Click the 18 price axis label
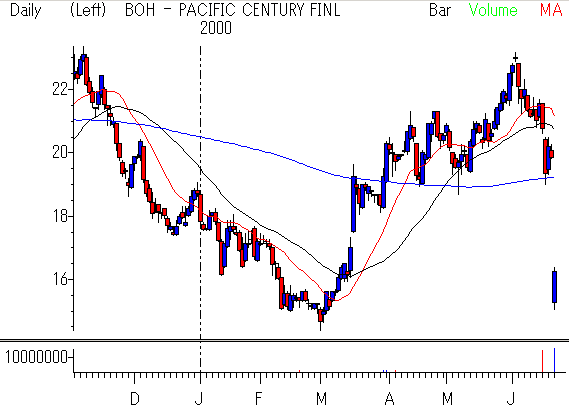 pos(60,216)
